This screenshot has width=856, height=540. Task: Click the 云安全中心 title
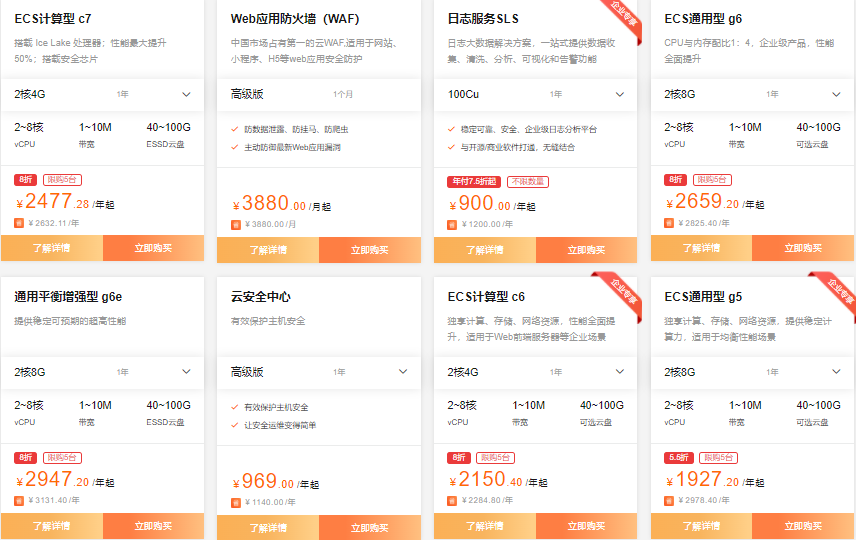tap(261, 296)
